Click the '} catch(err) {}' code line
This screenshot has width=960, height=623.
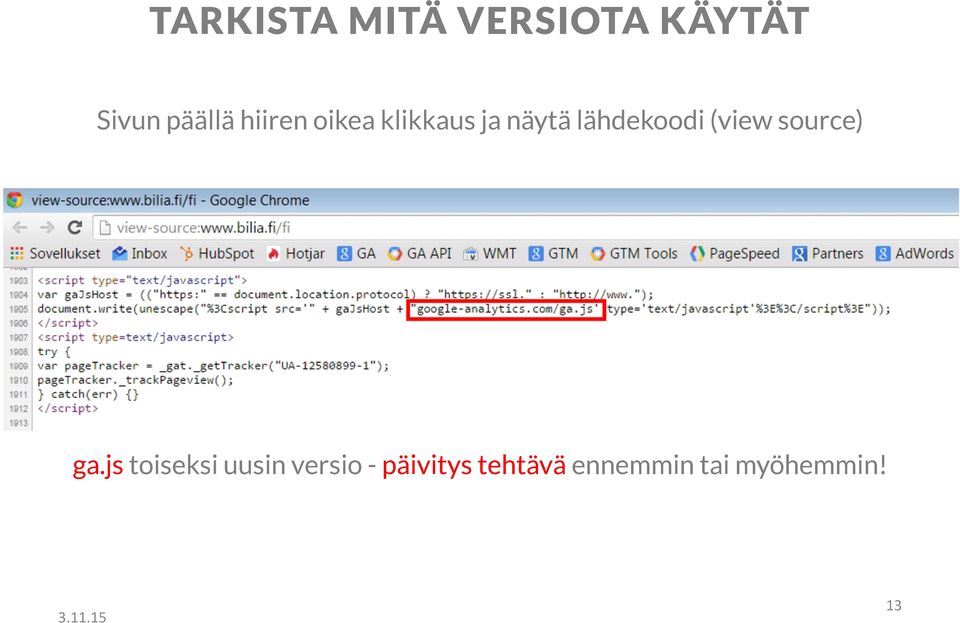tap(88, 395)
